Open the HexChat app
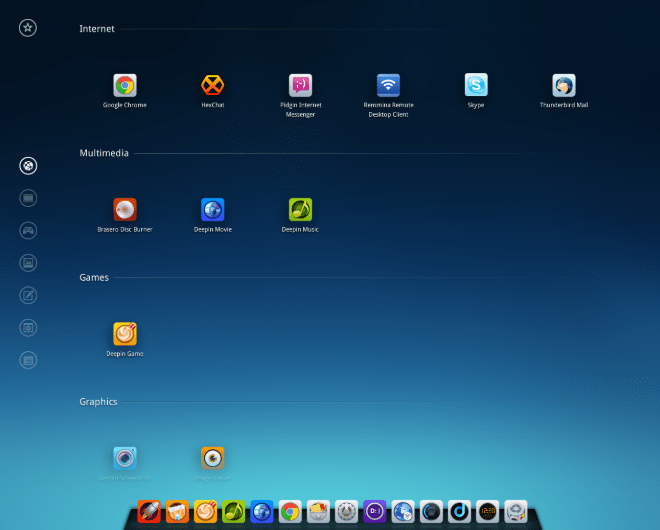660x530 pixels. (213, 85)
